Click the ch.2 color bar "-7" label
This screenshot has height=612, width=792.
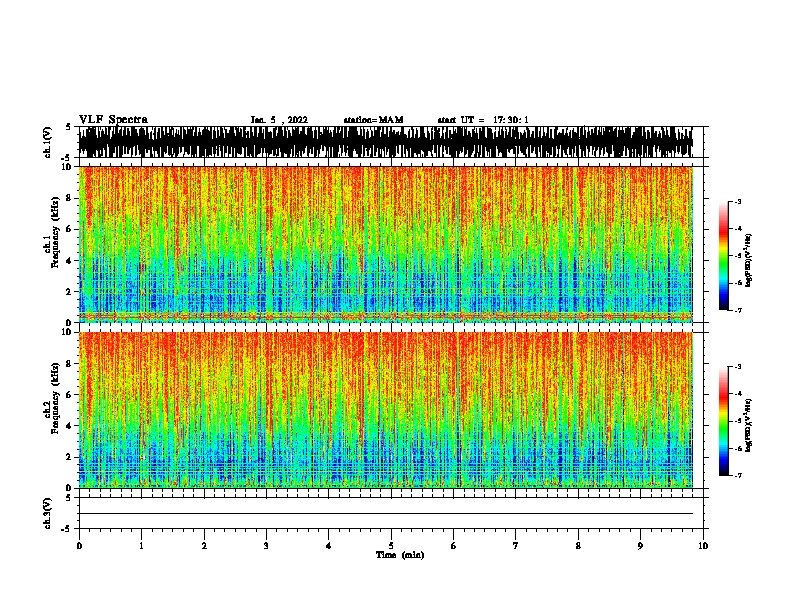click(738, 476)
